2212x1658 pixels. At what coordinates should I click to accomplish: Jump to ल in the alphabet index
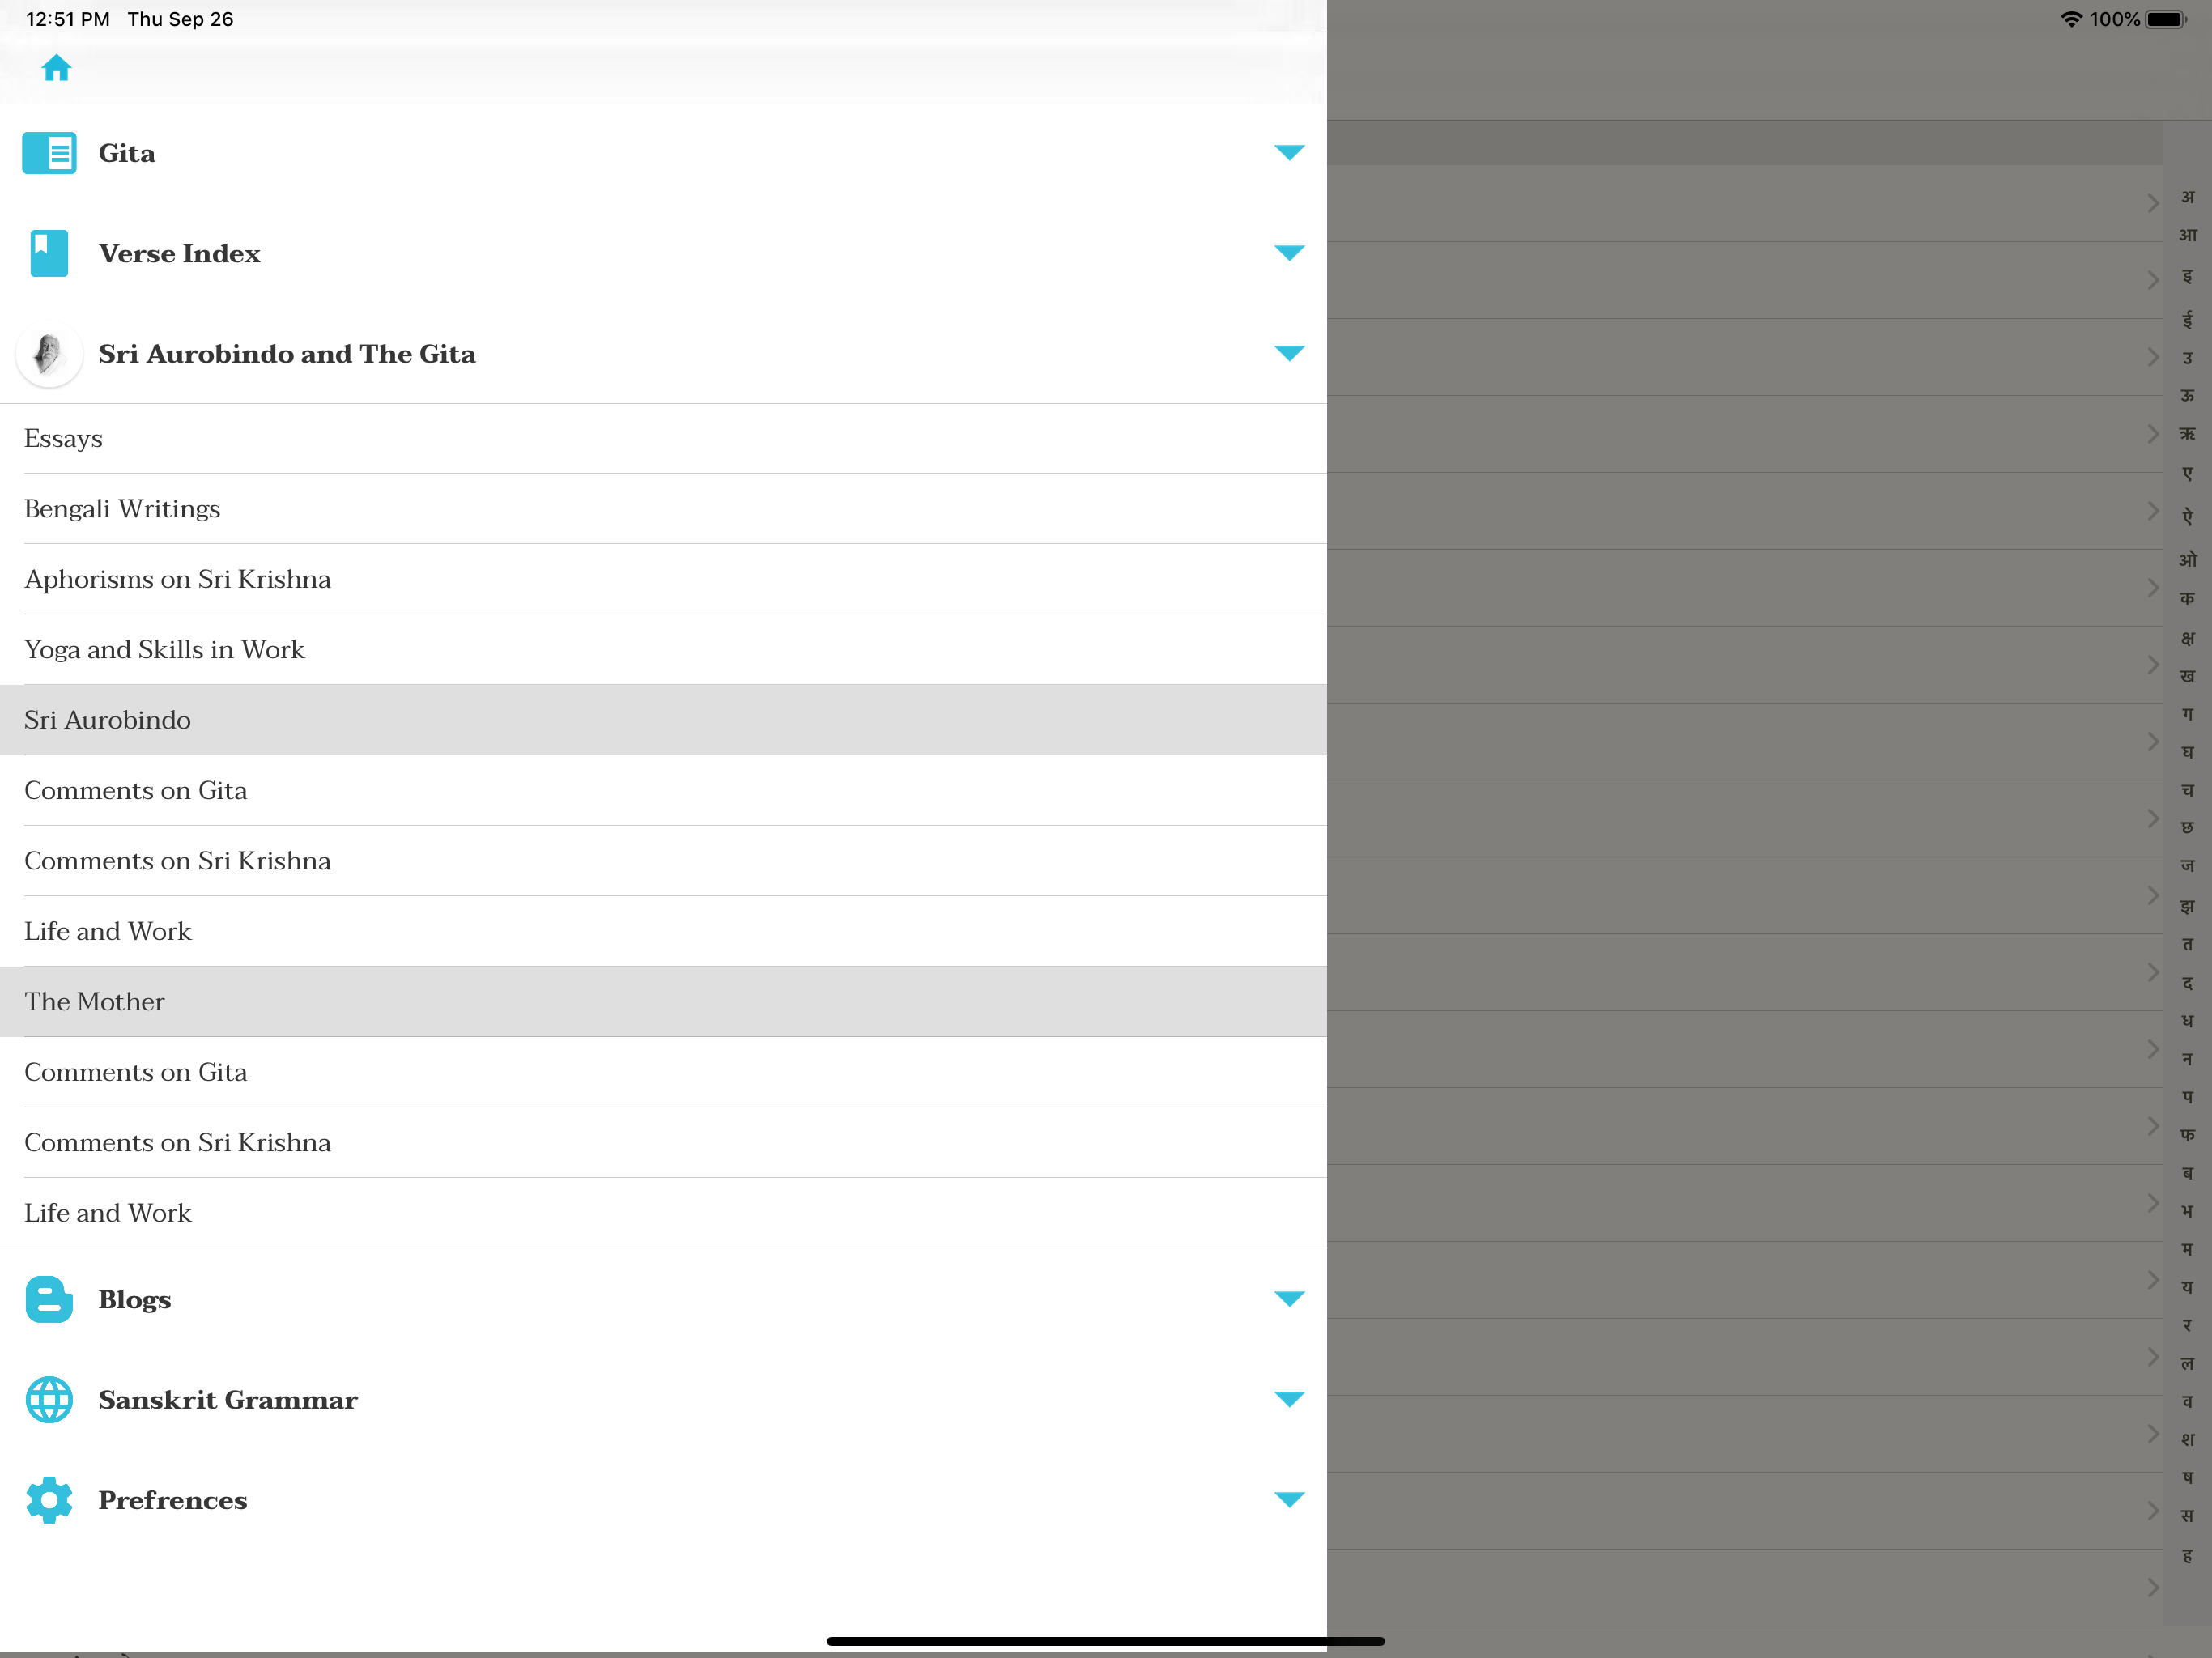pos(2188,1364)
